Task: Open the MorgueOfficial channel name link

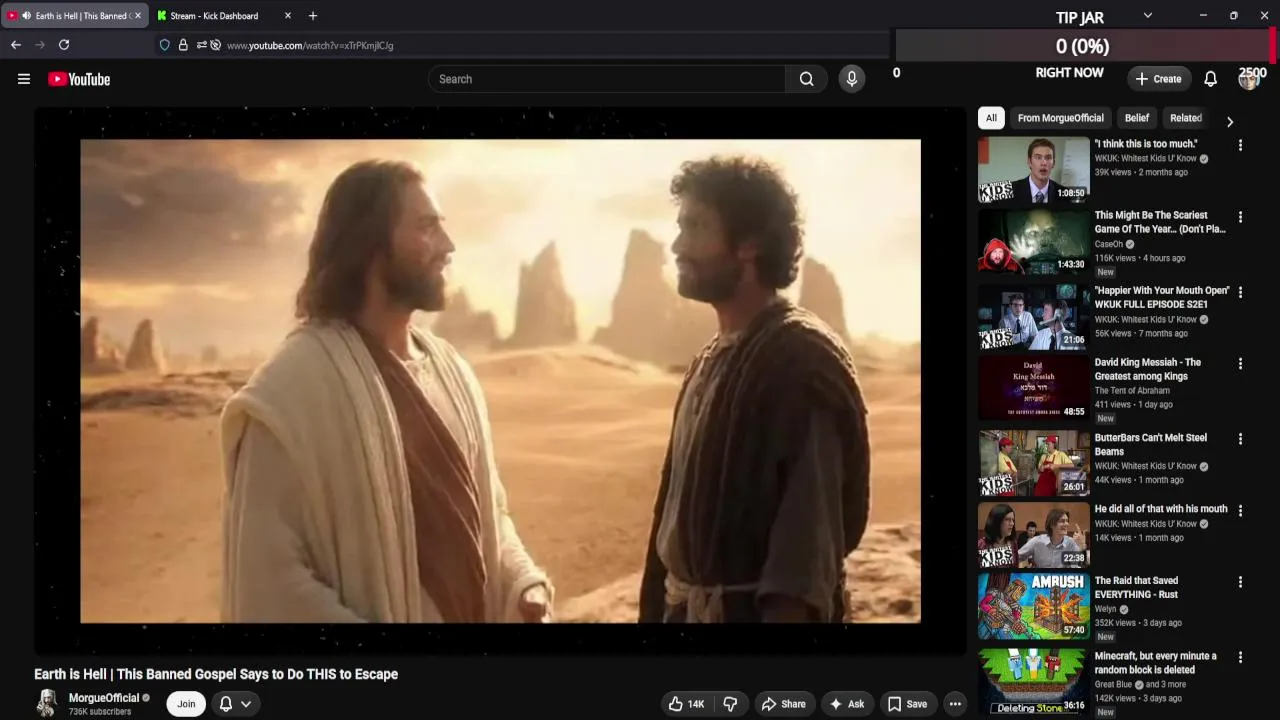Action: [x=104, y=698]
